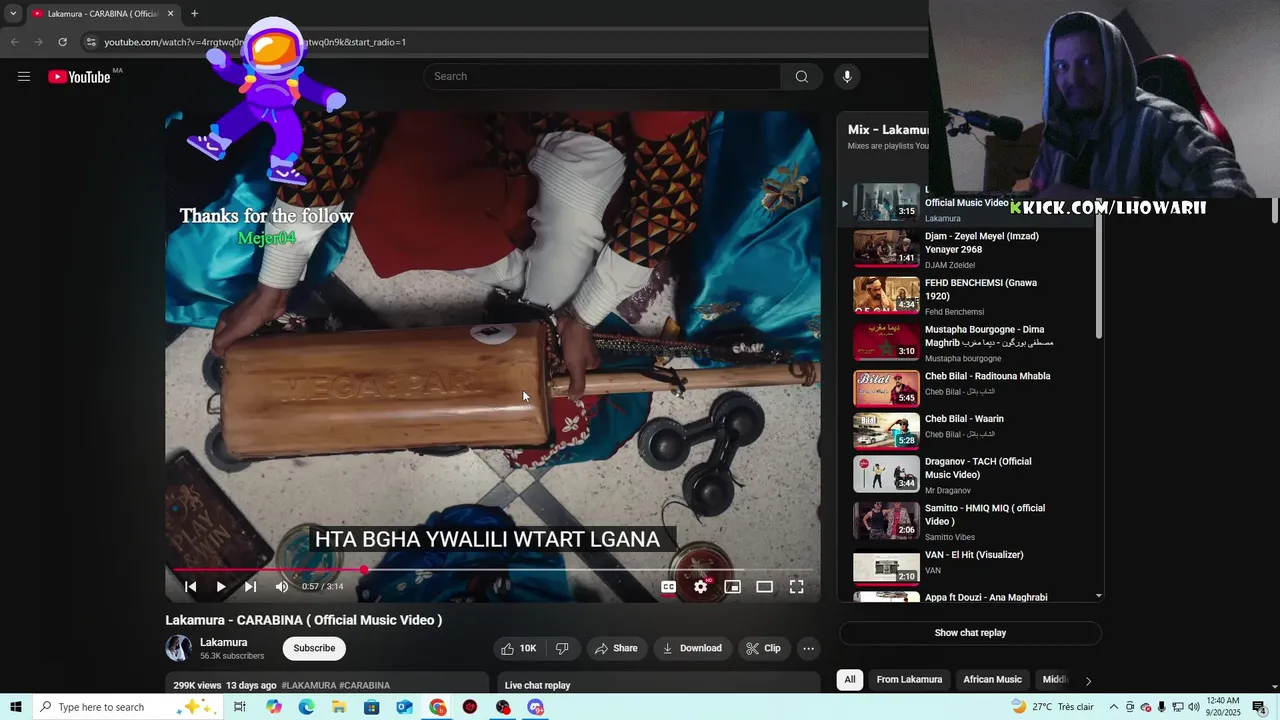
Task: Go to the YouTube home logo
Action: coord(79,77)
